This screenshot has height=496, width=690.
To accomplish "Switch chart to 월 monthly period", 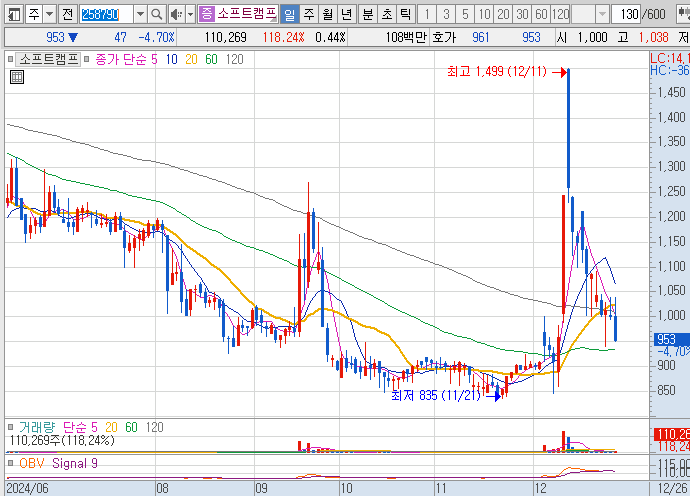I will [x=328, y=15].
